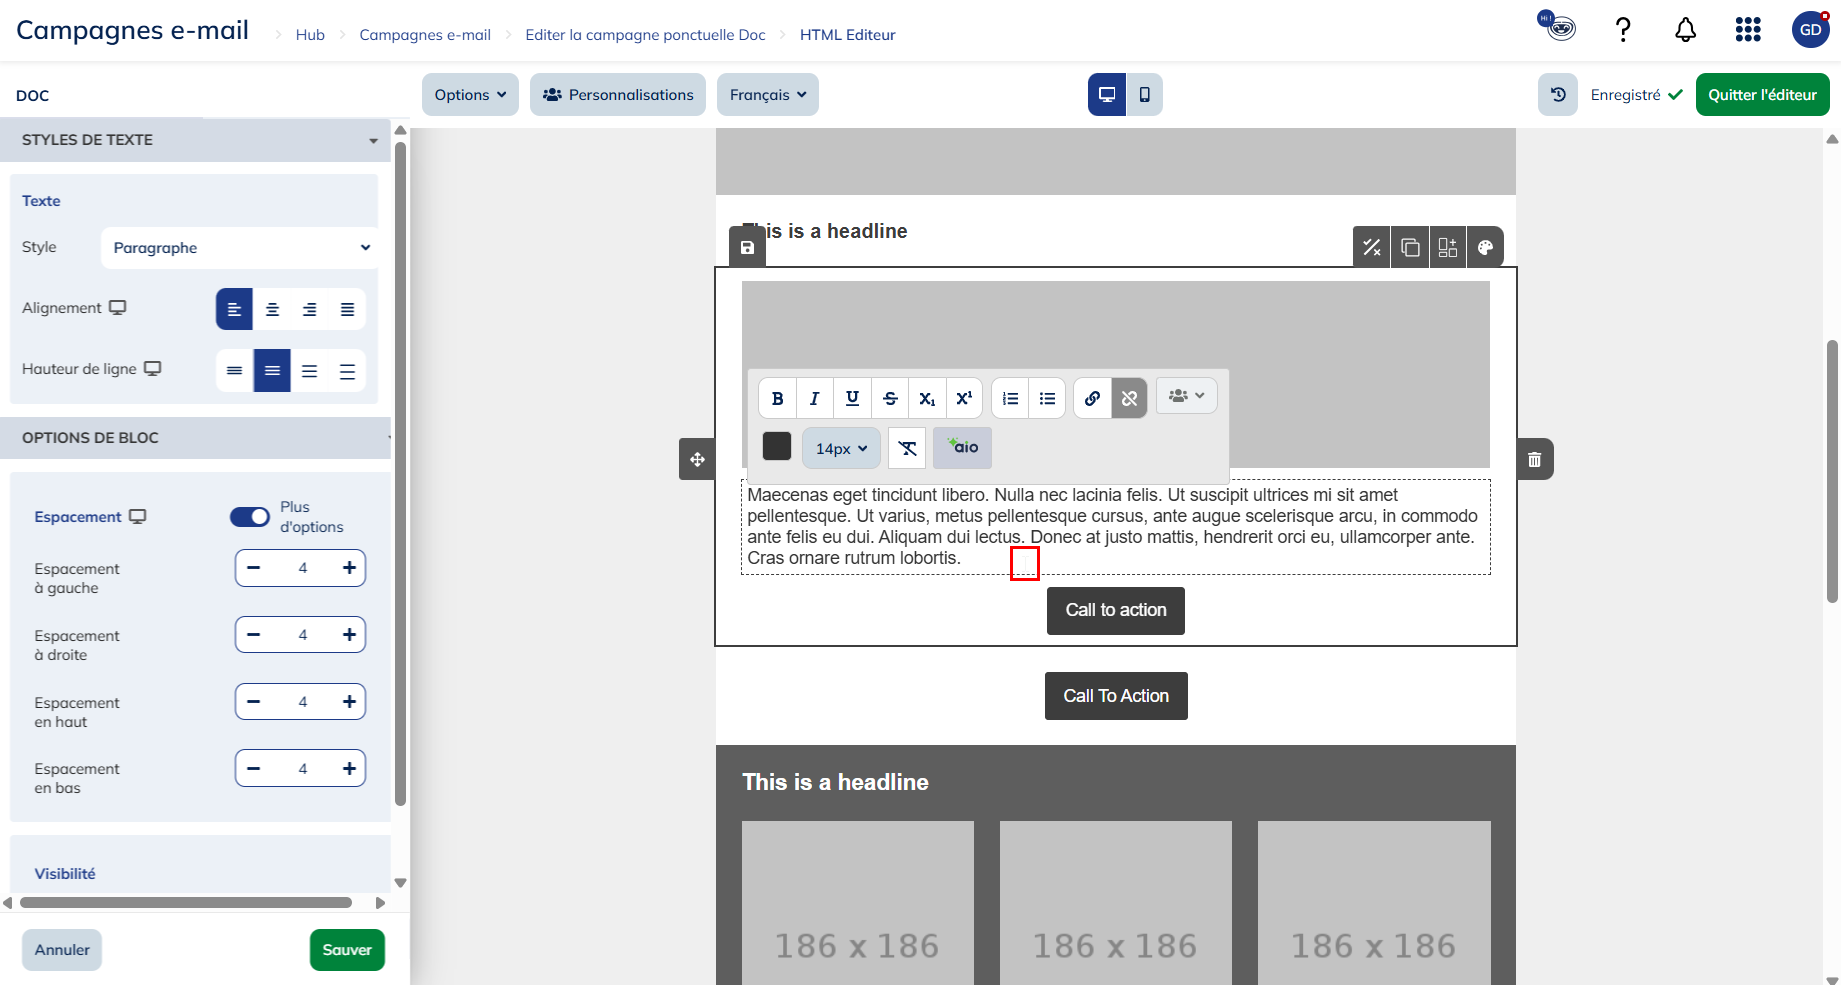Viewport: 1841px width, 985px height.
Task: Insert a hyperlink with link icon
Action: [1092, 398]
